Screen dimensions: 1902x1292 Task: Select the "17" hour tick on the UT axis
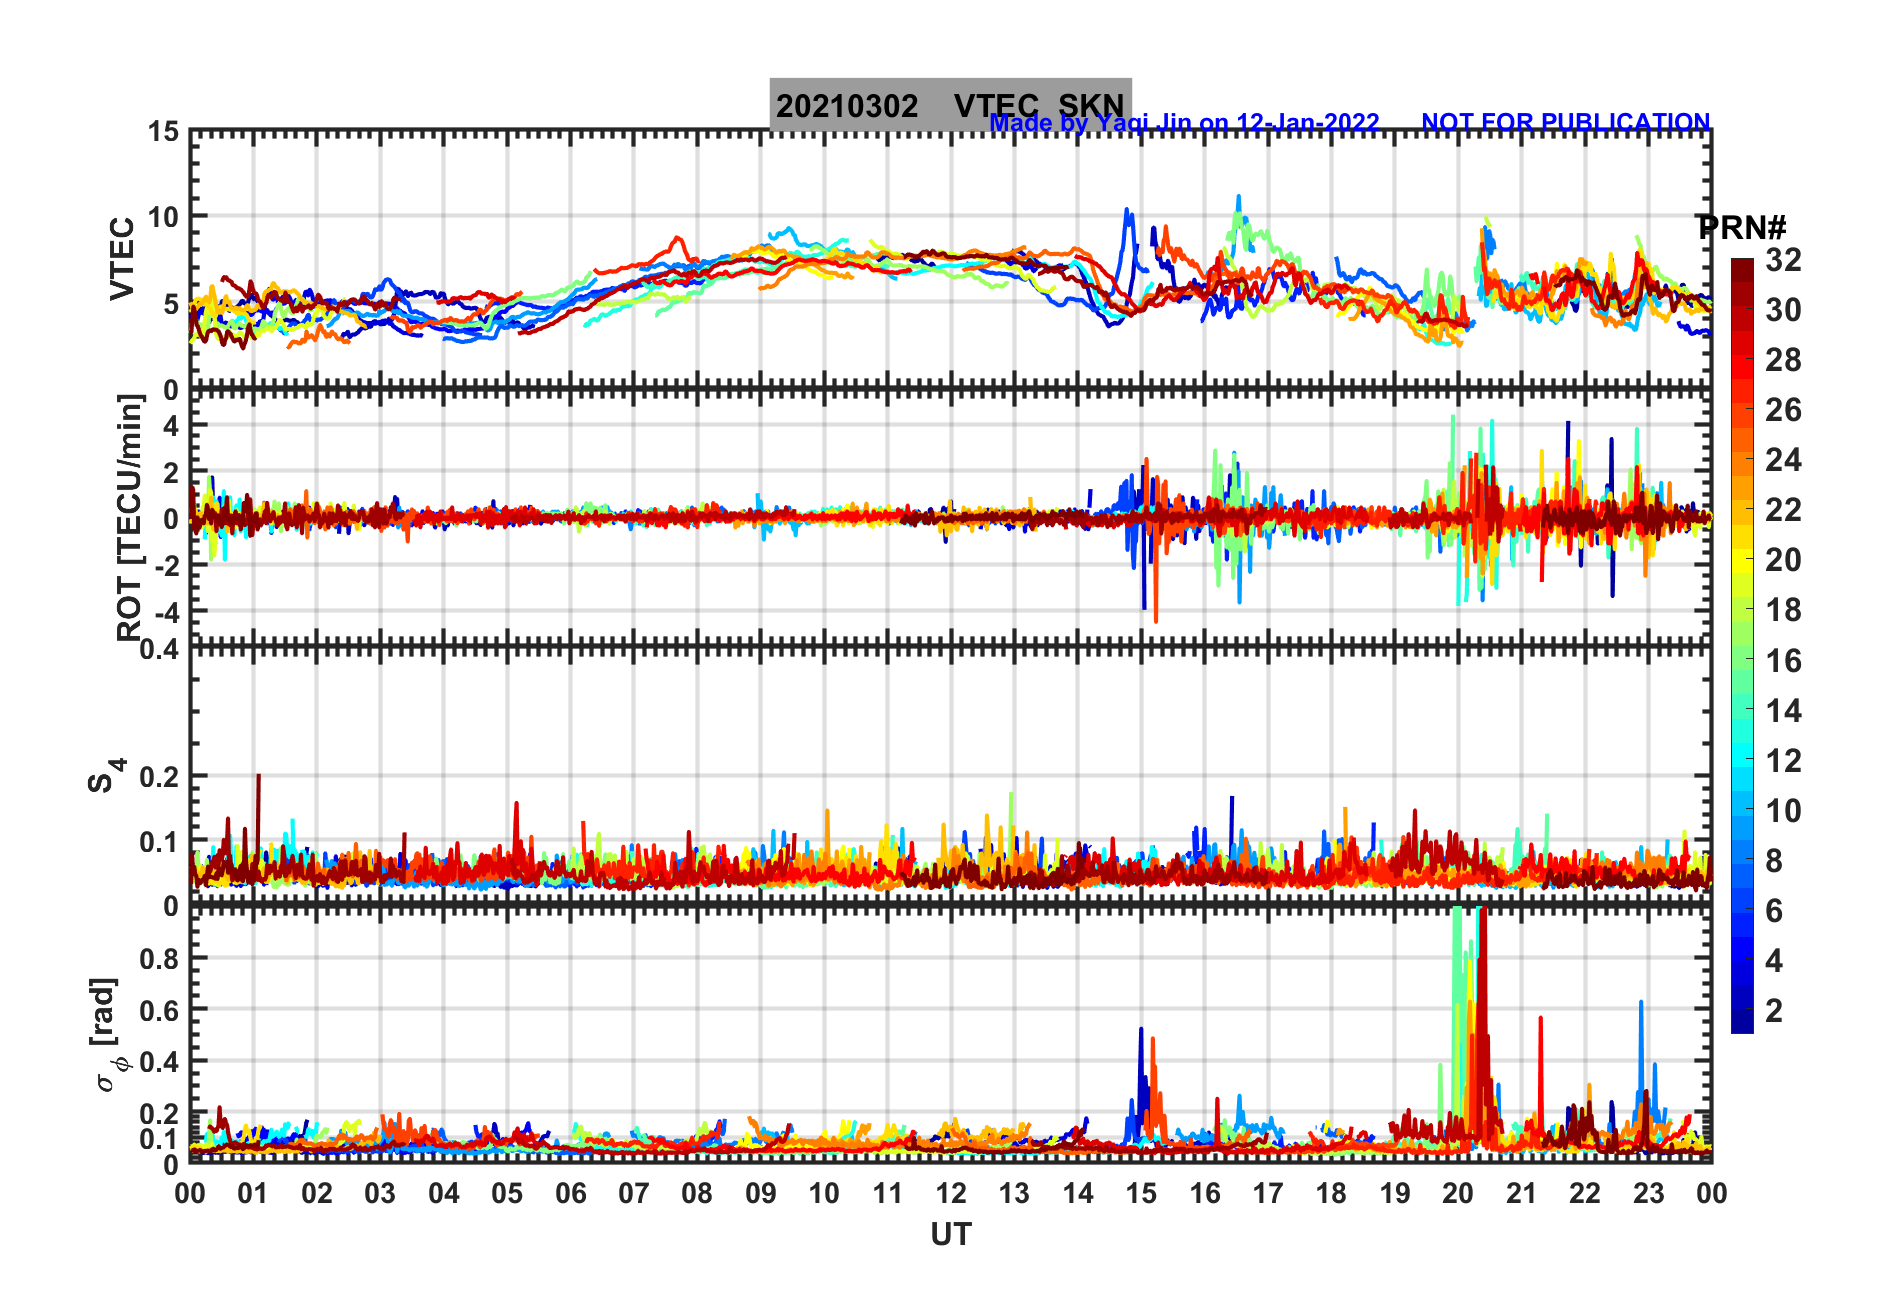pyautogui.click(x=1268, y=1193)
